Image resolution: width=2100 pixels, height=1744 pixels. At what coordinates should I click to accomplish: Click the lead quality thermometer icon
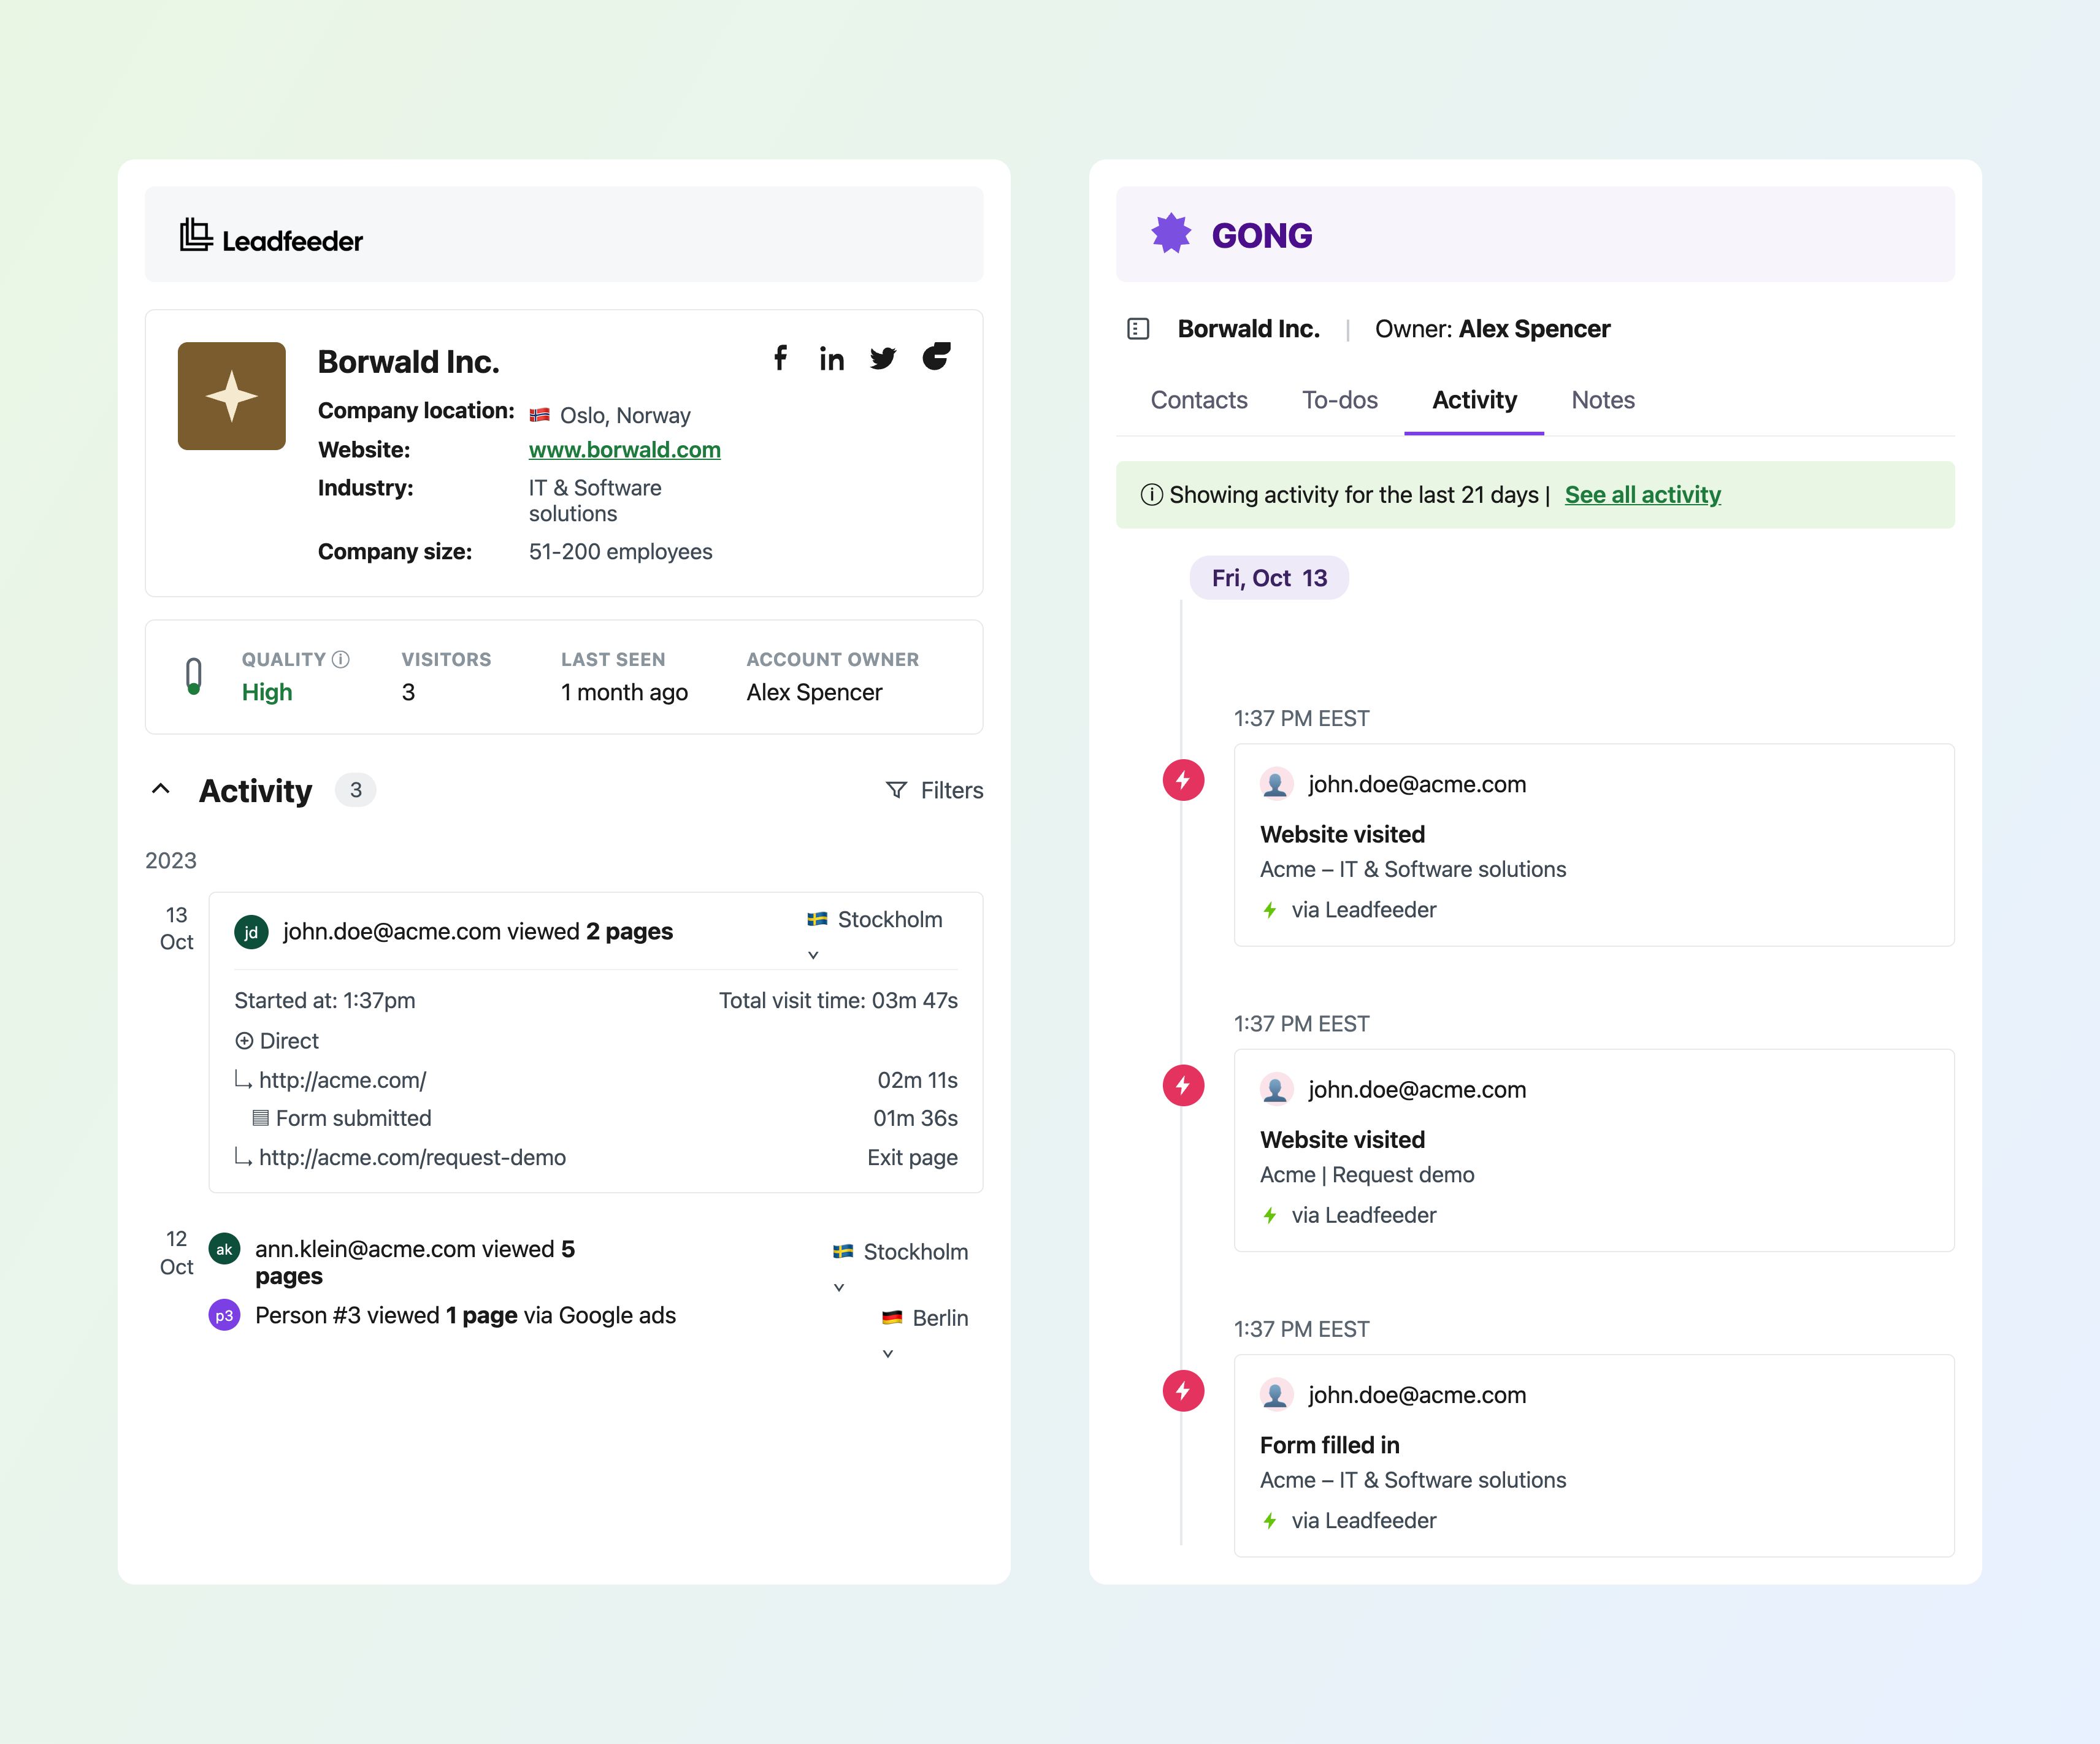pos(194,676)
